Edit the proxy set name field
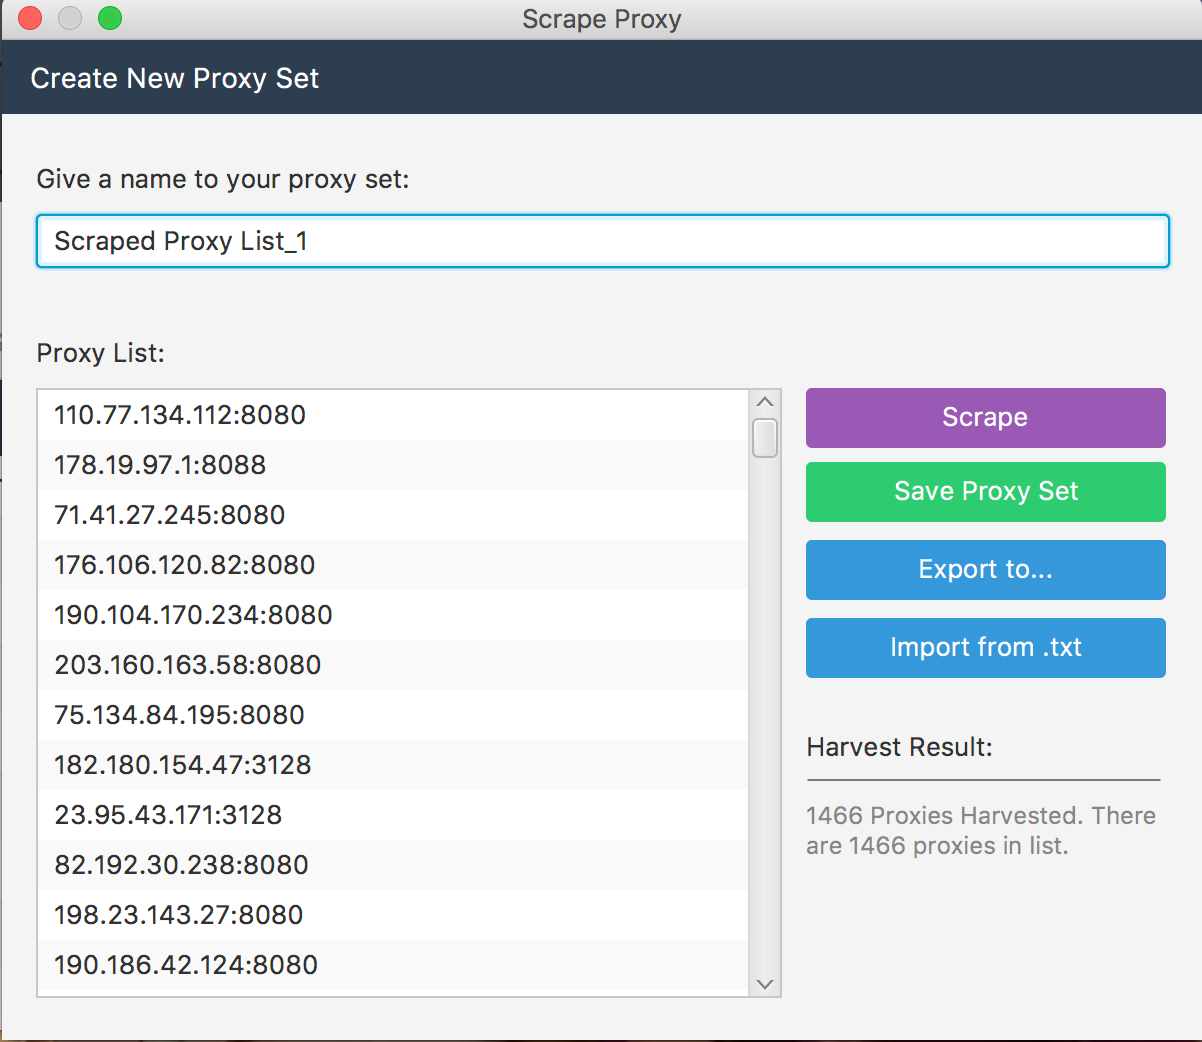The image size is (1202, 1042). [602, 241]
